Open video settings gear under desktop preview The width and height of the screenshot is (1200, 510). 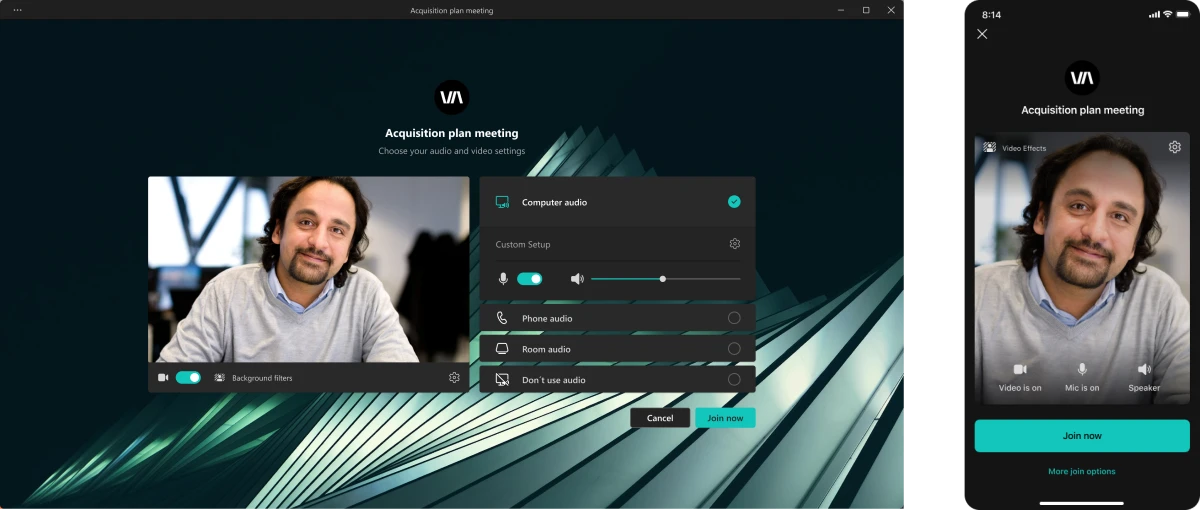(454, 378)
